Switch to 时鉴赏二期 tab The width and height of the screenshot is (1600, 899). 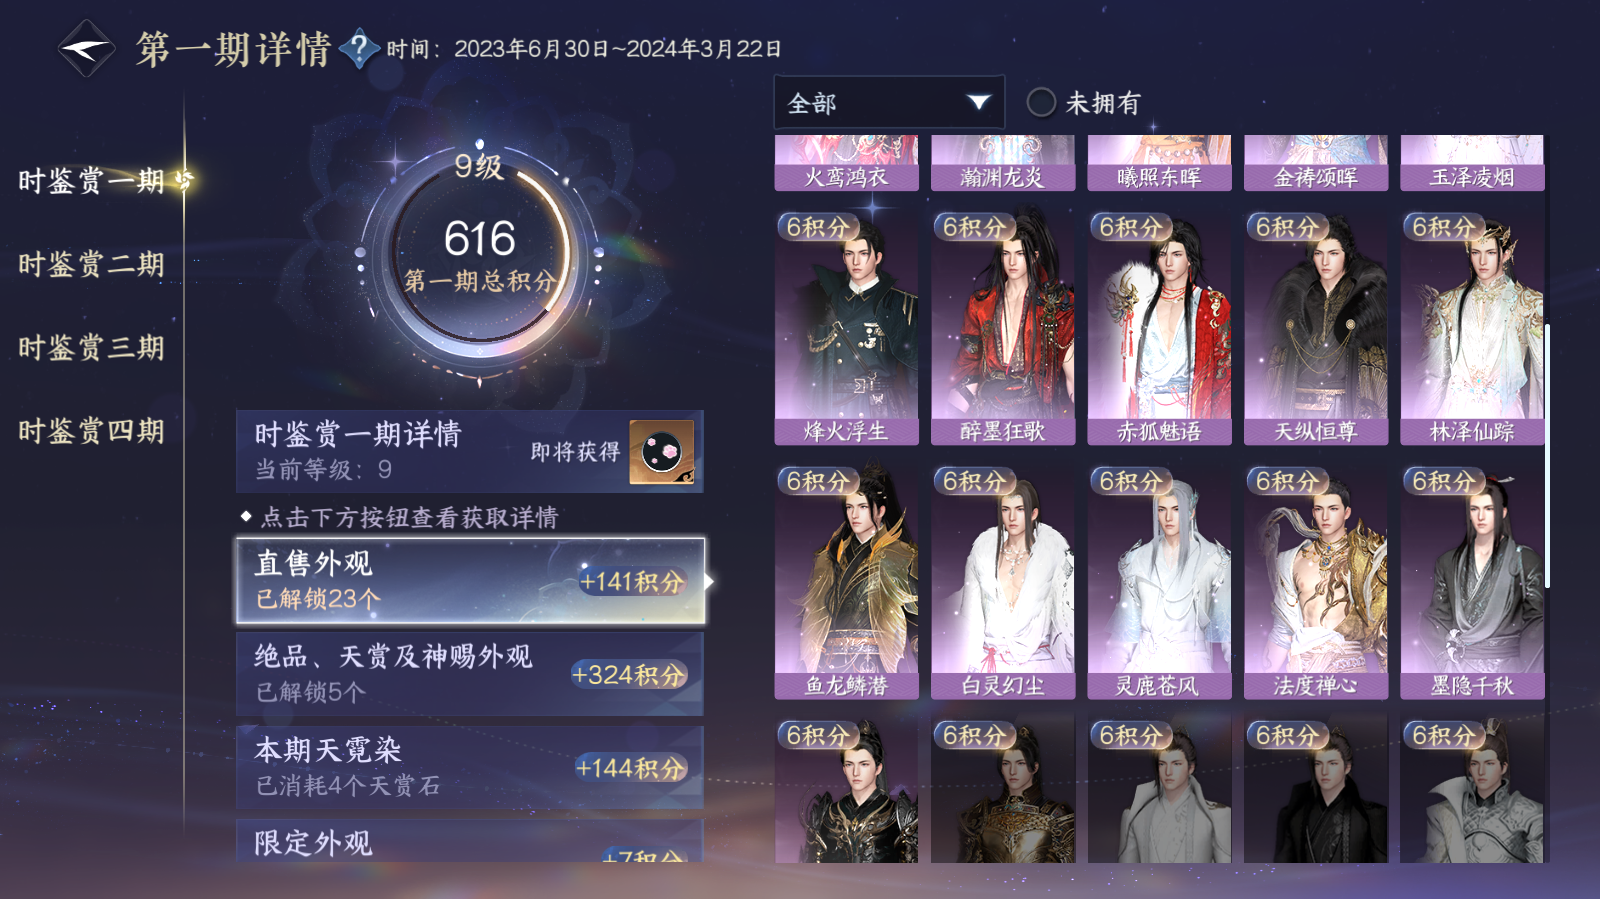[x=91, y=264]
